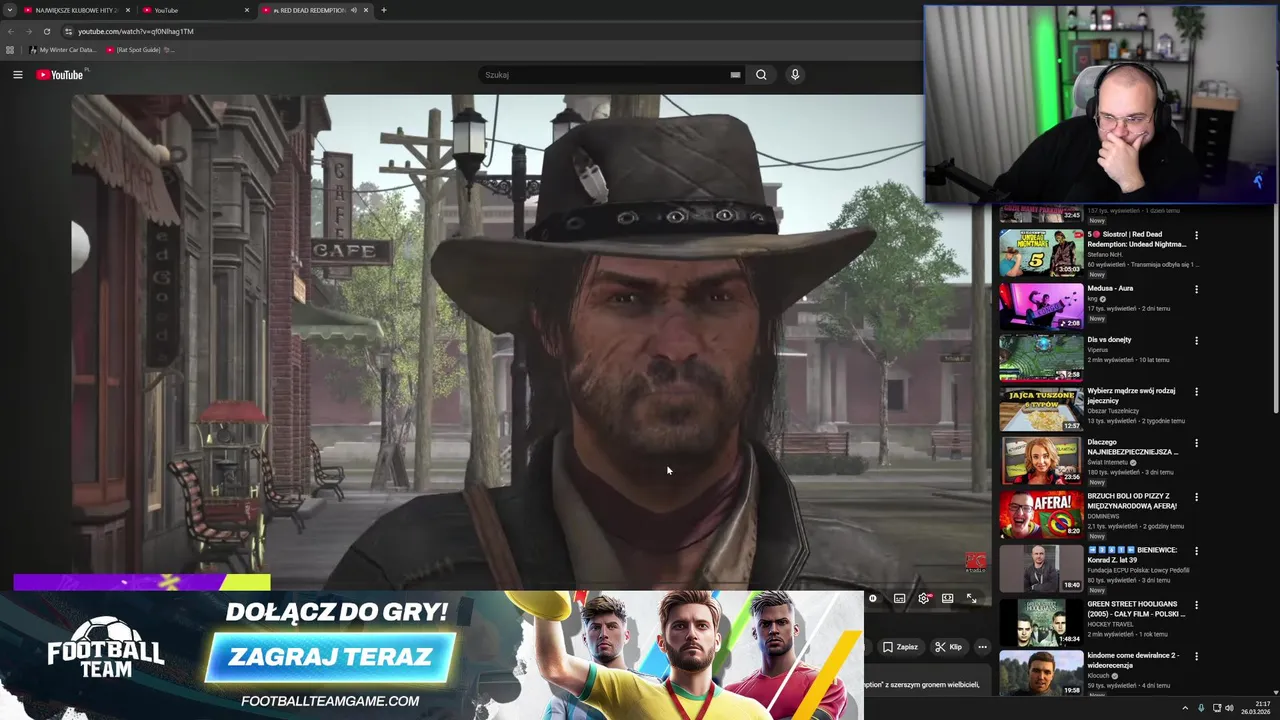Start voice search with the microphone icon
This screenshot has height=720, width=1280.
click(795, 74)
